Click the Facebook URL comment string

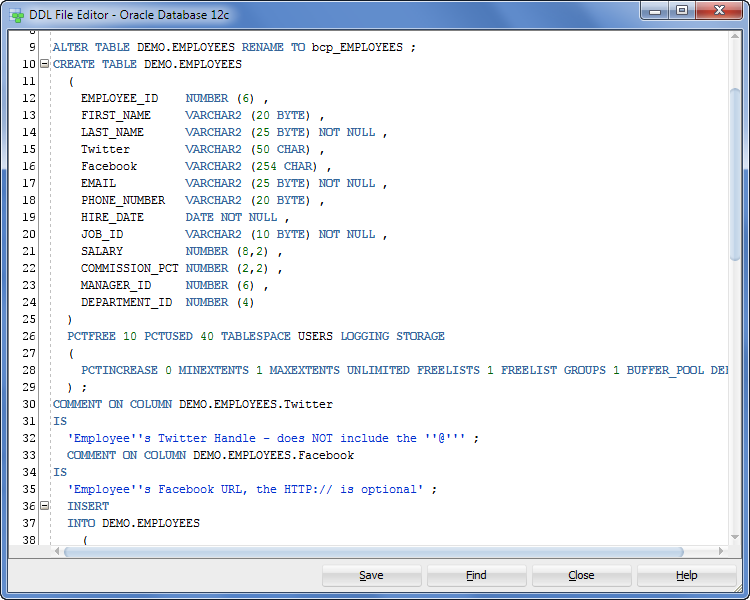[245, 489]
